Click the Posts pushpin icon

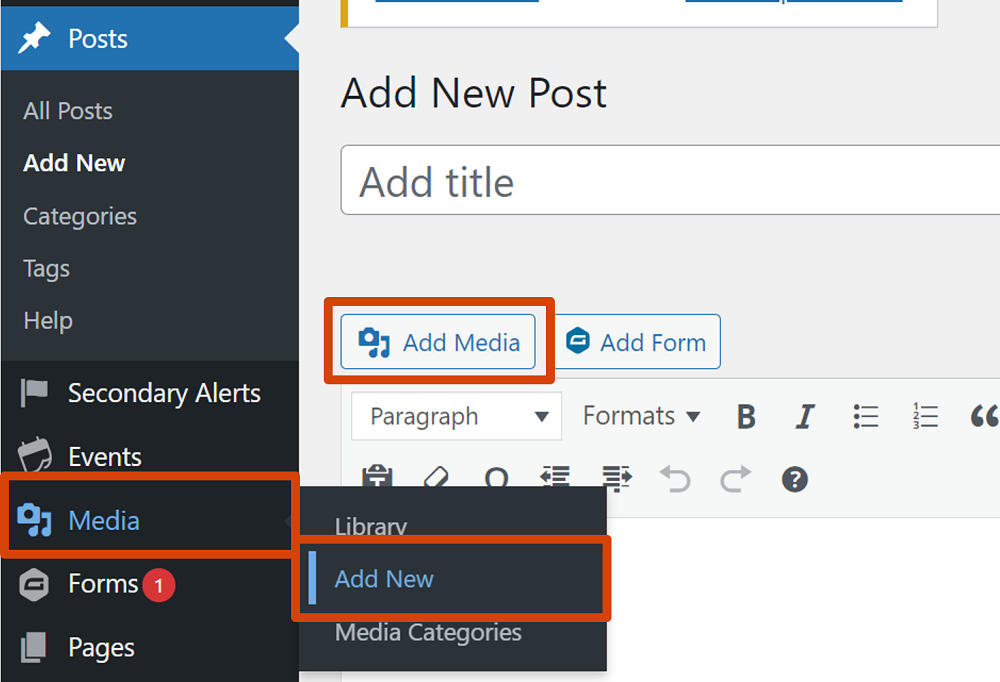click(34, 38)
